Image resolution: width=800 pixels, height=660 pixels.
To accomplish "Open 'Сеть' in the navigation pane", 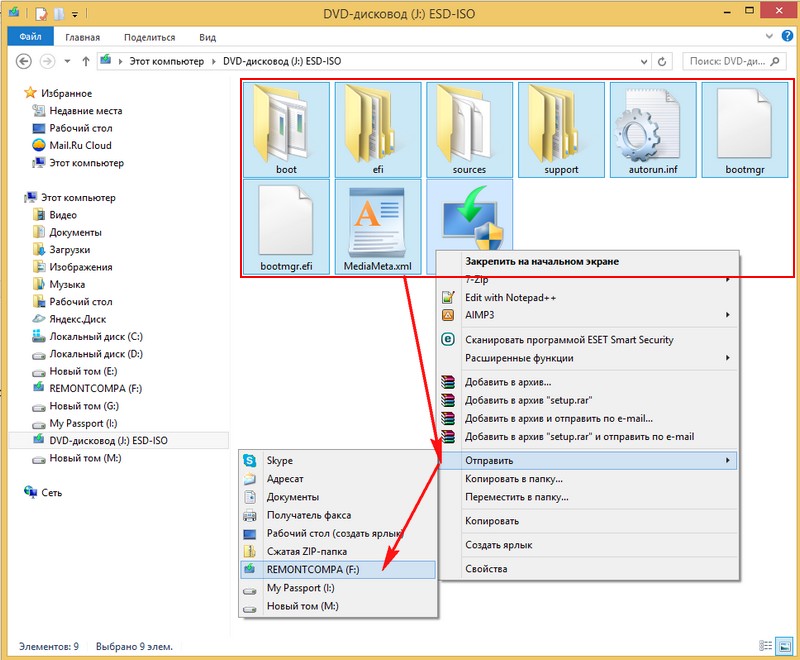I will pos(52,493).
